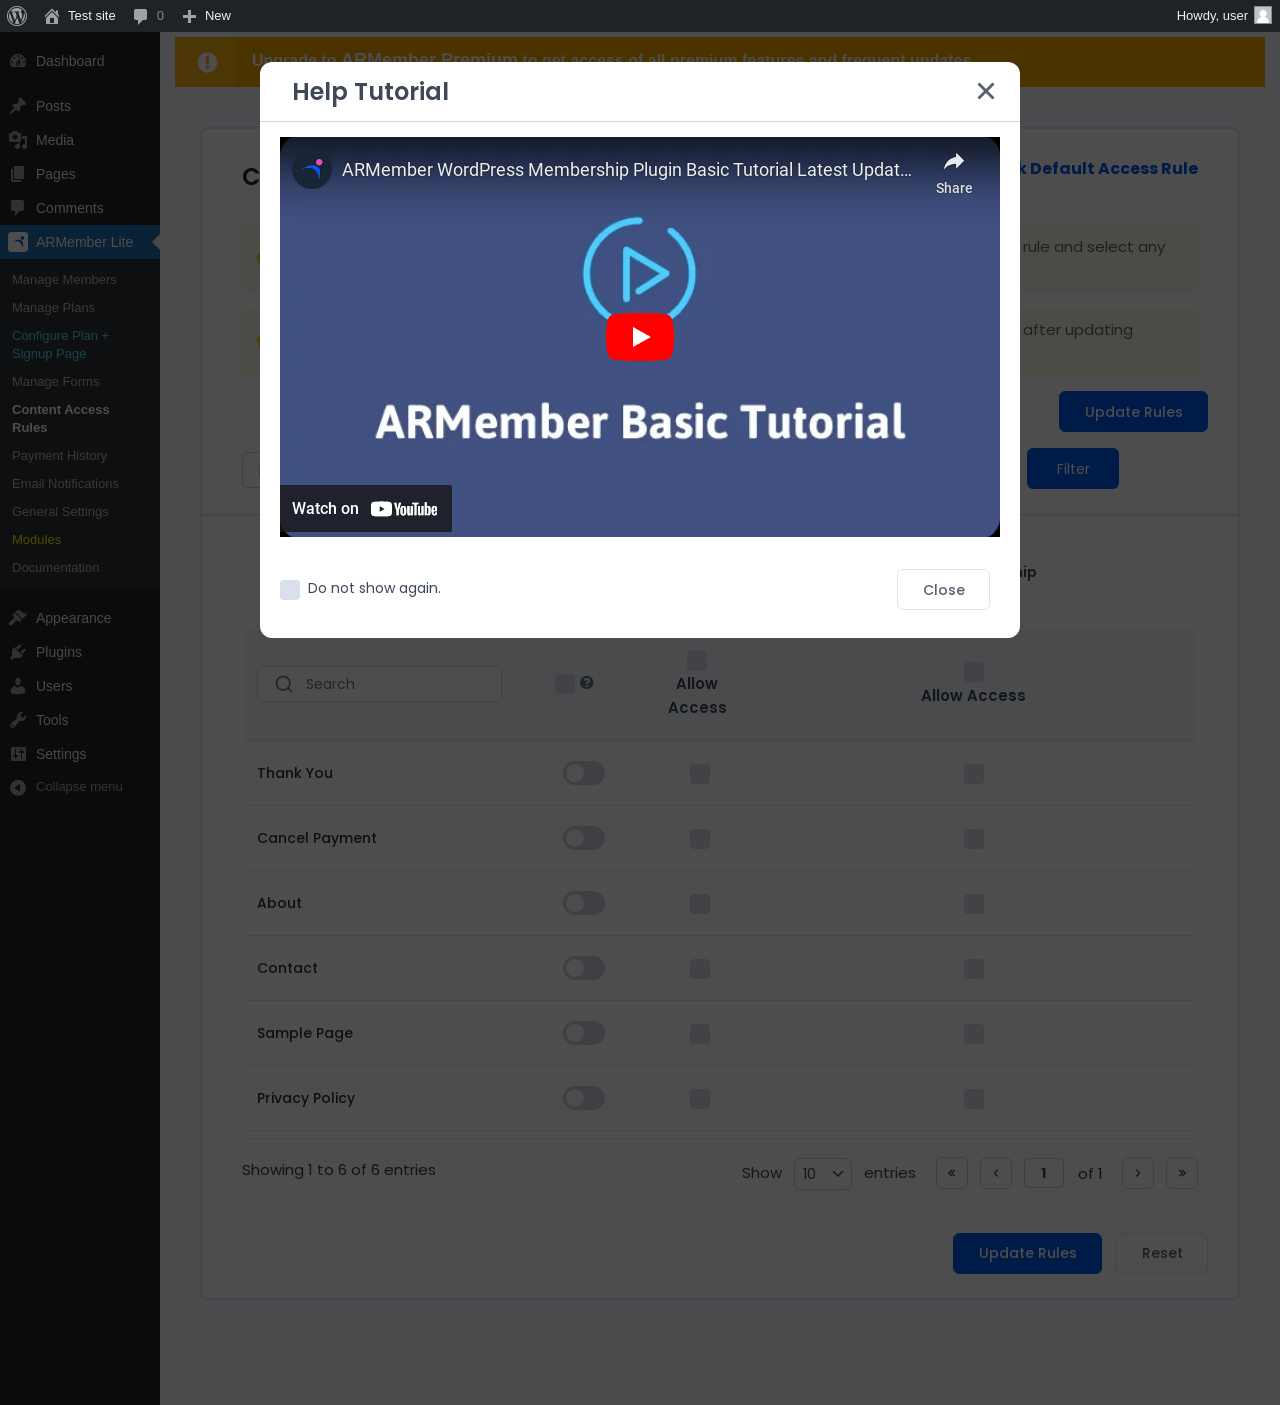Click the ARMember Lite sidebar icon

tap(18, 242)
